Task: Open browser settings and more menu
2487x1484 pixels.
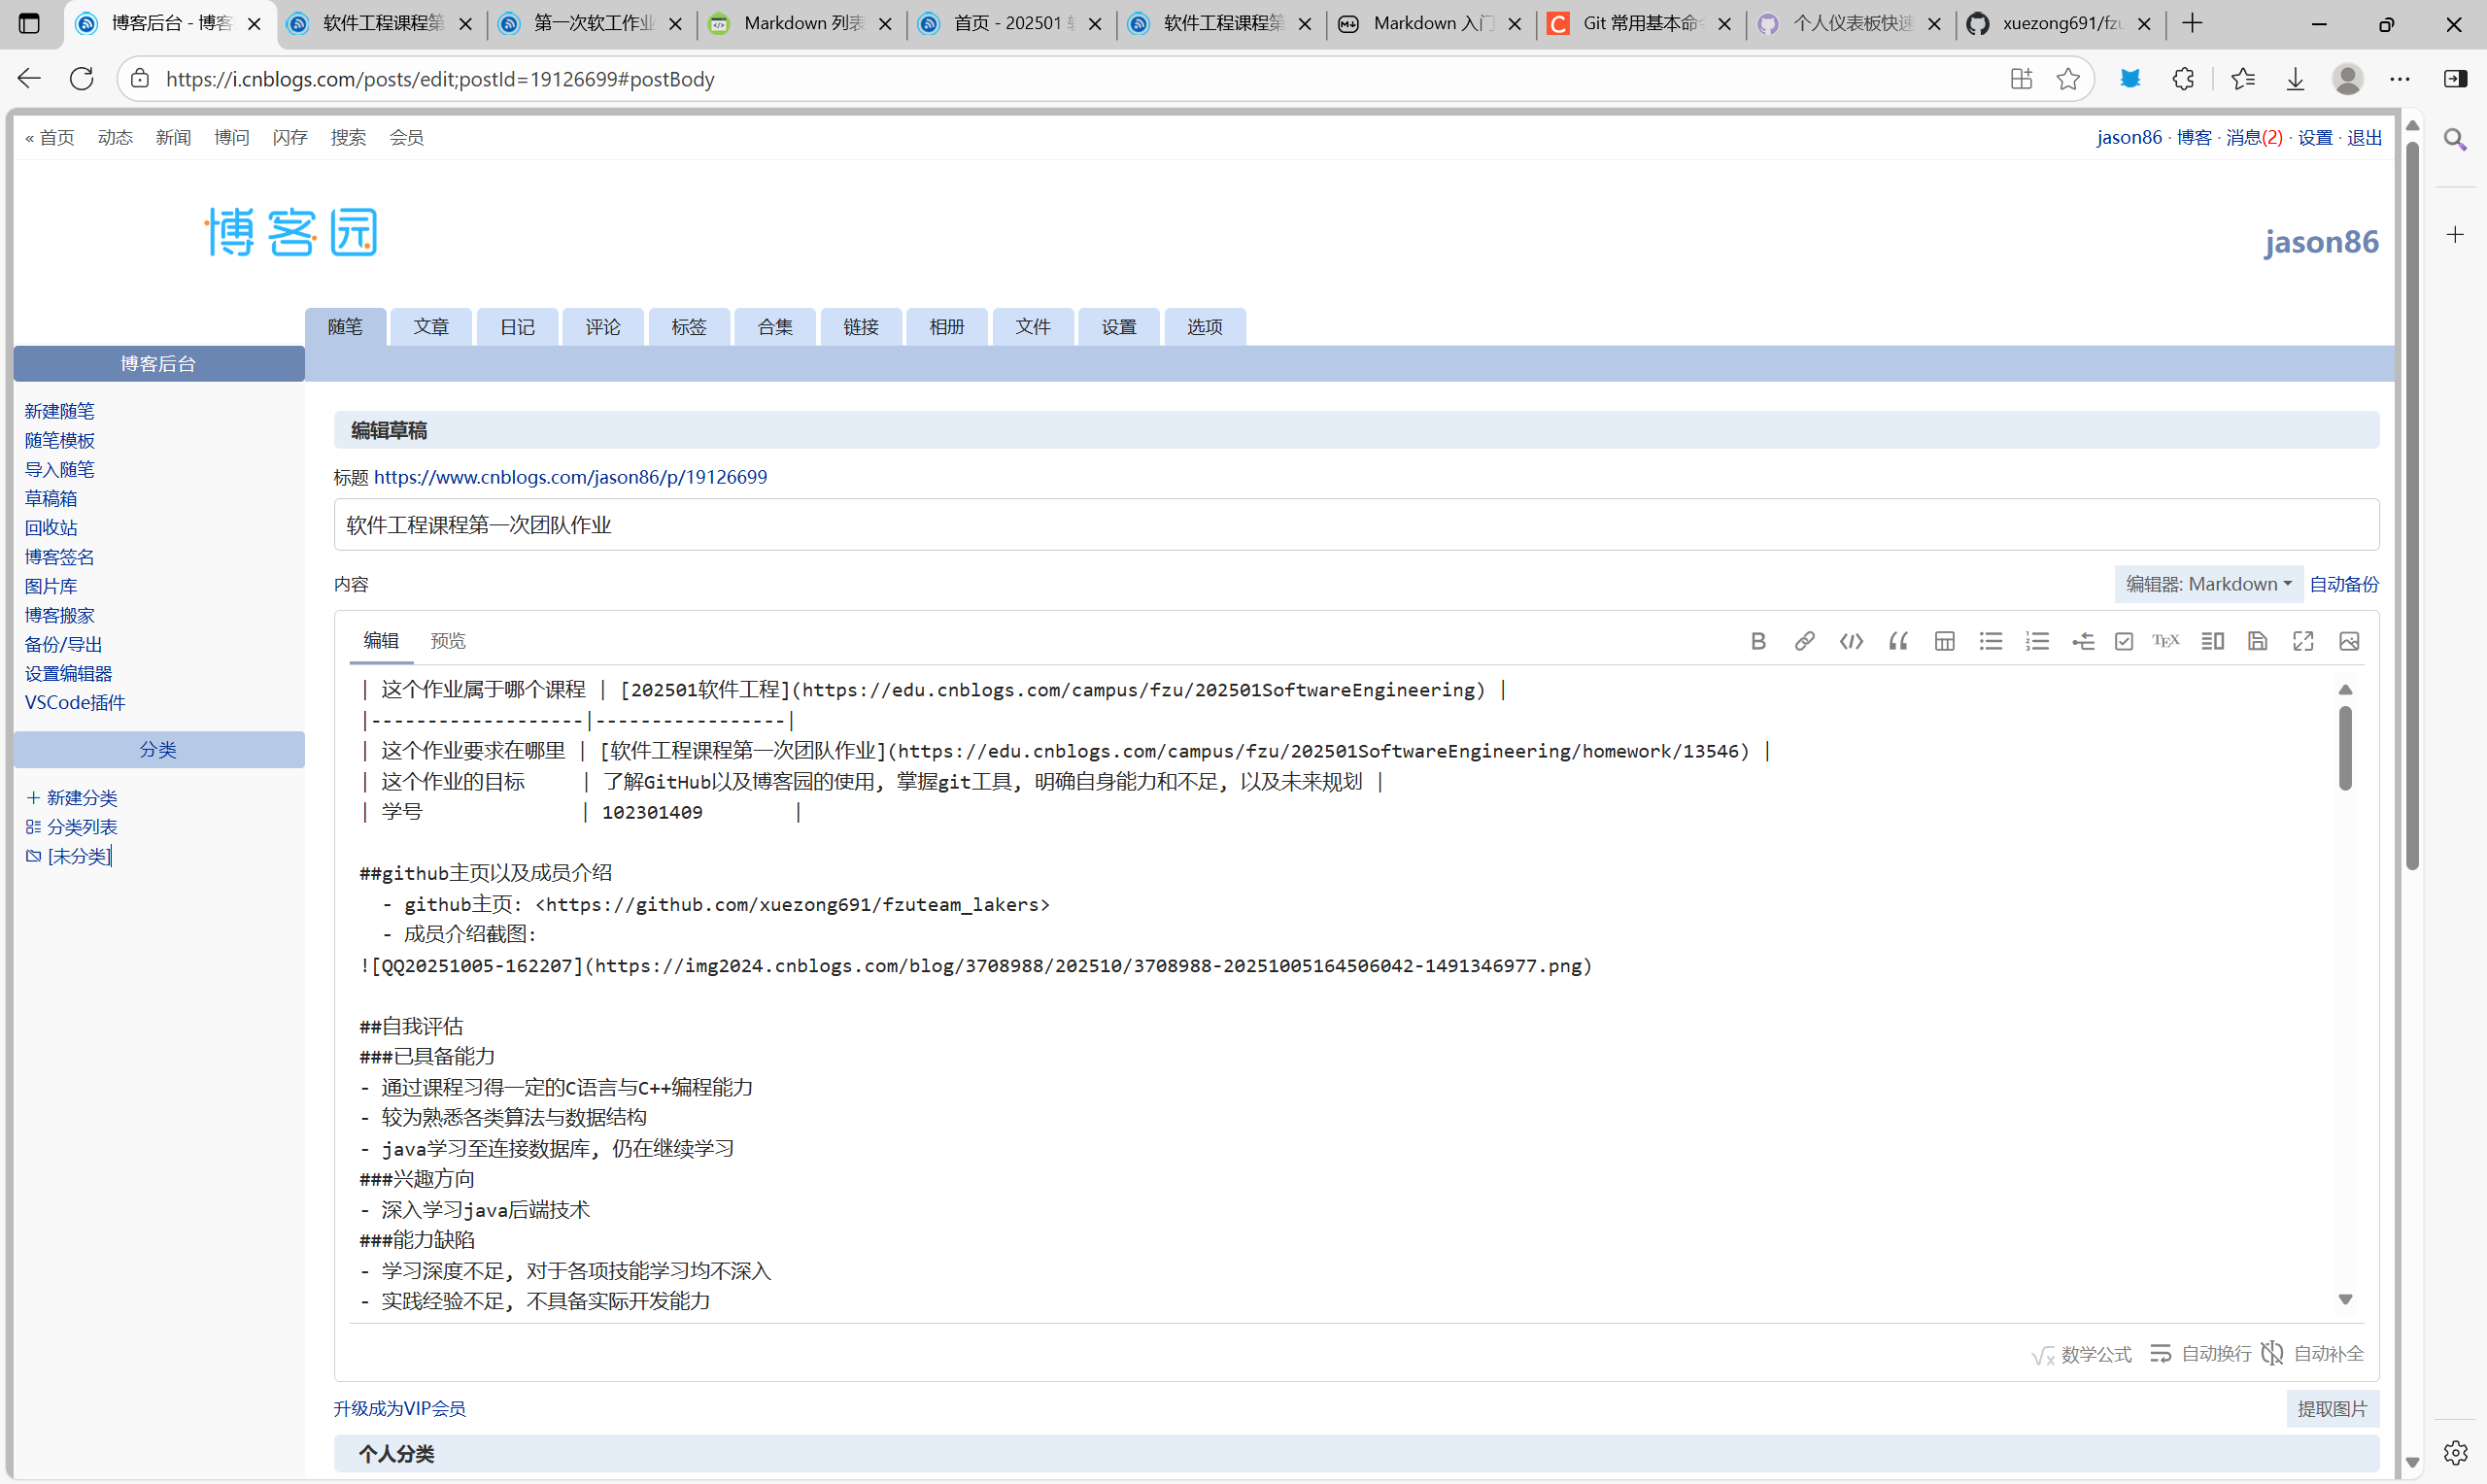Action: (x=2399, y=79)
